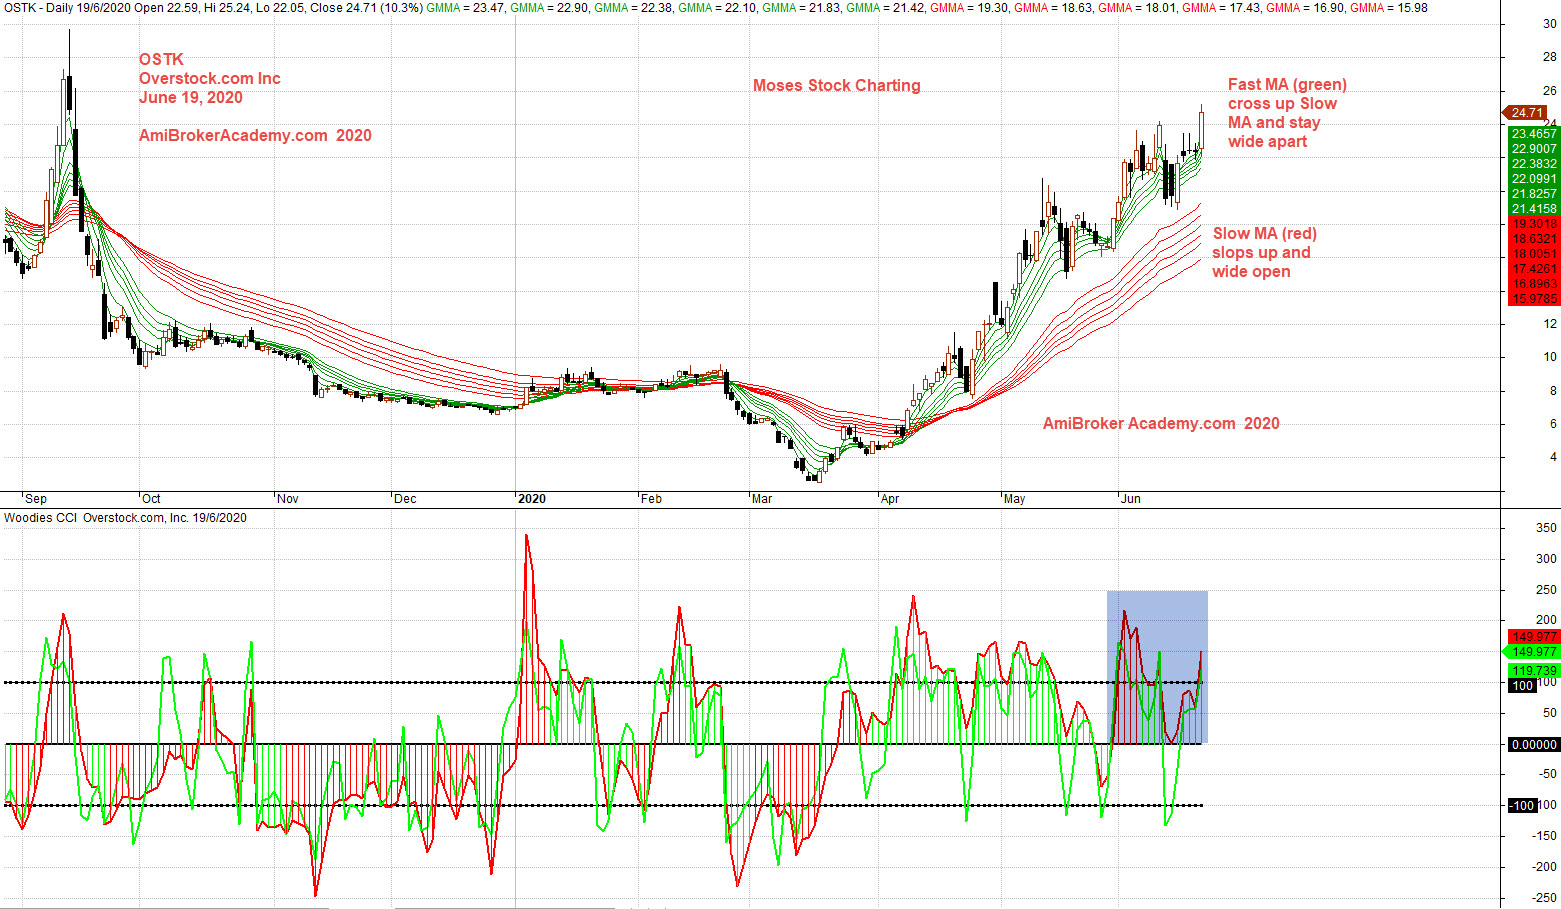Click the Dec label on date axis
The height and width of the screenshot is (909, 1561).
[x=405, y=499]
